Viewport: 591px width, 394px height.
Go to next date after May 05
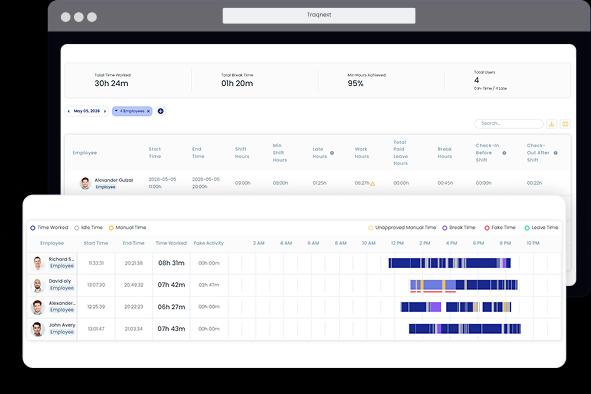coord(105,111)
